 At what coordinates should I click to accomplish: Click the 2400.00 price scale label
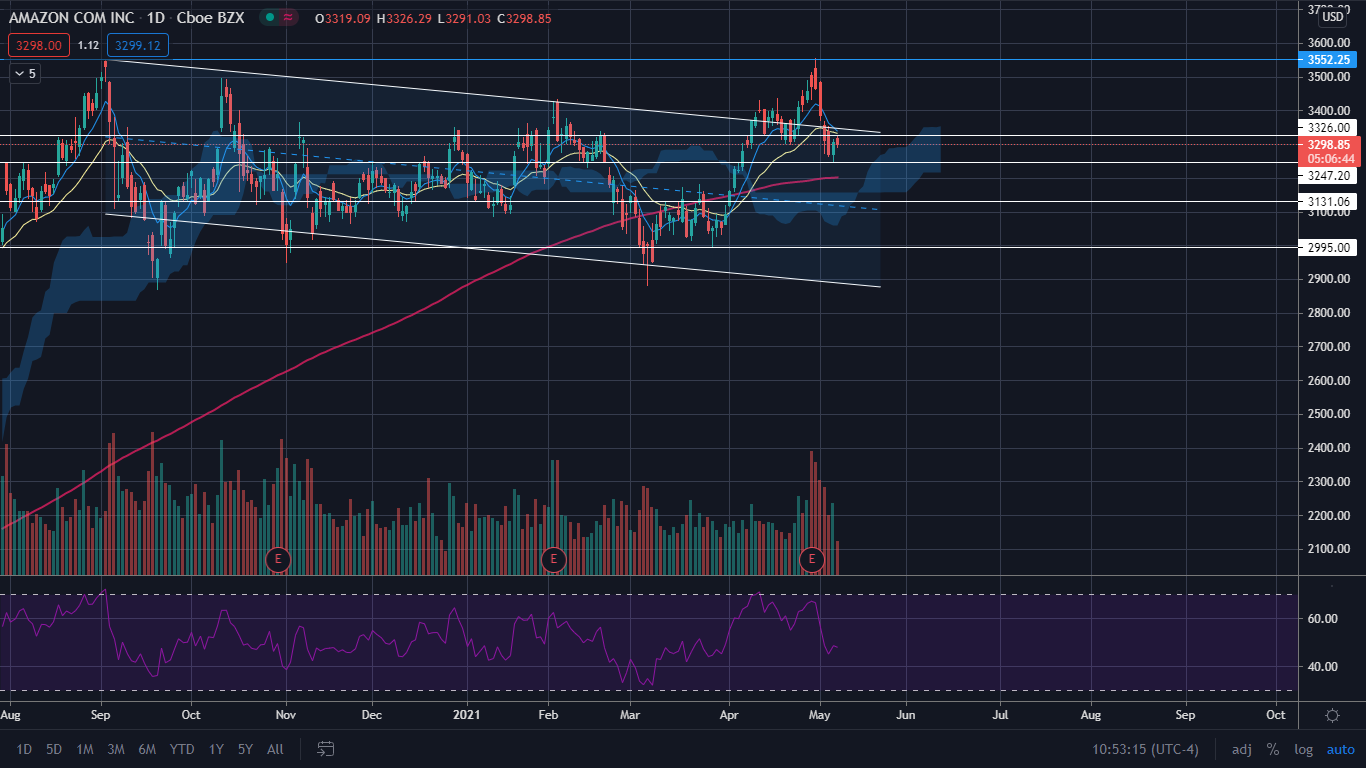1327,448
